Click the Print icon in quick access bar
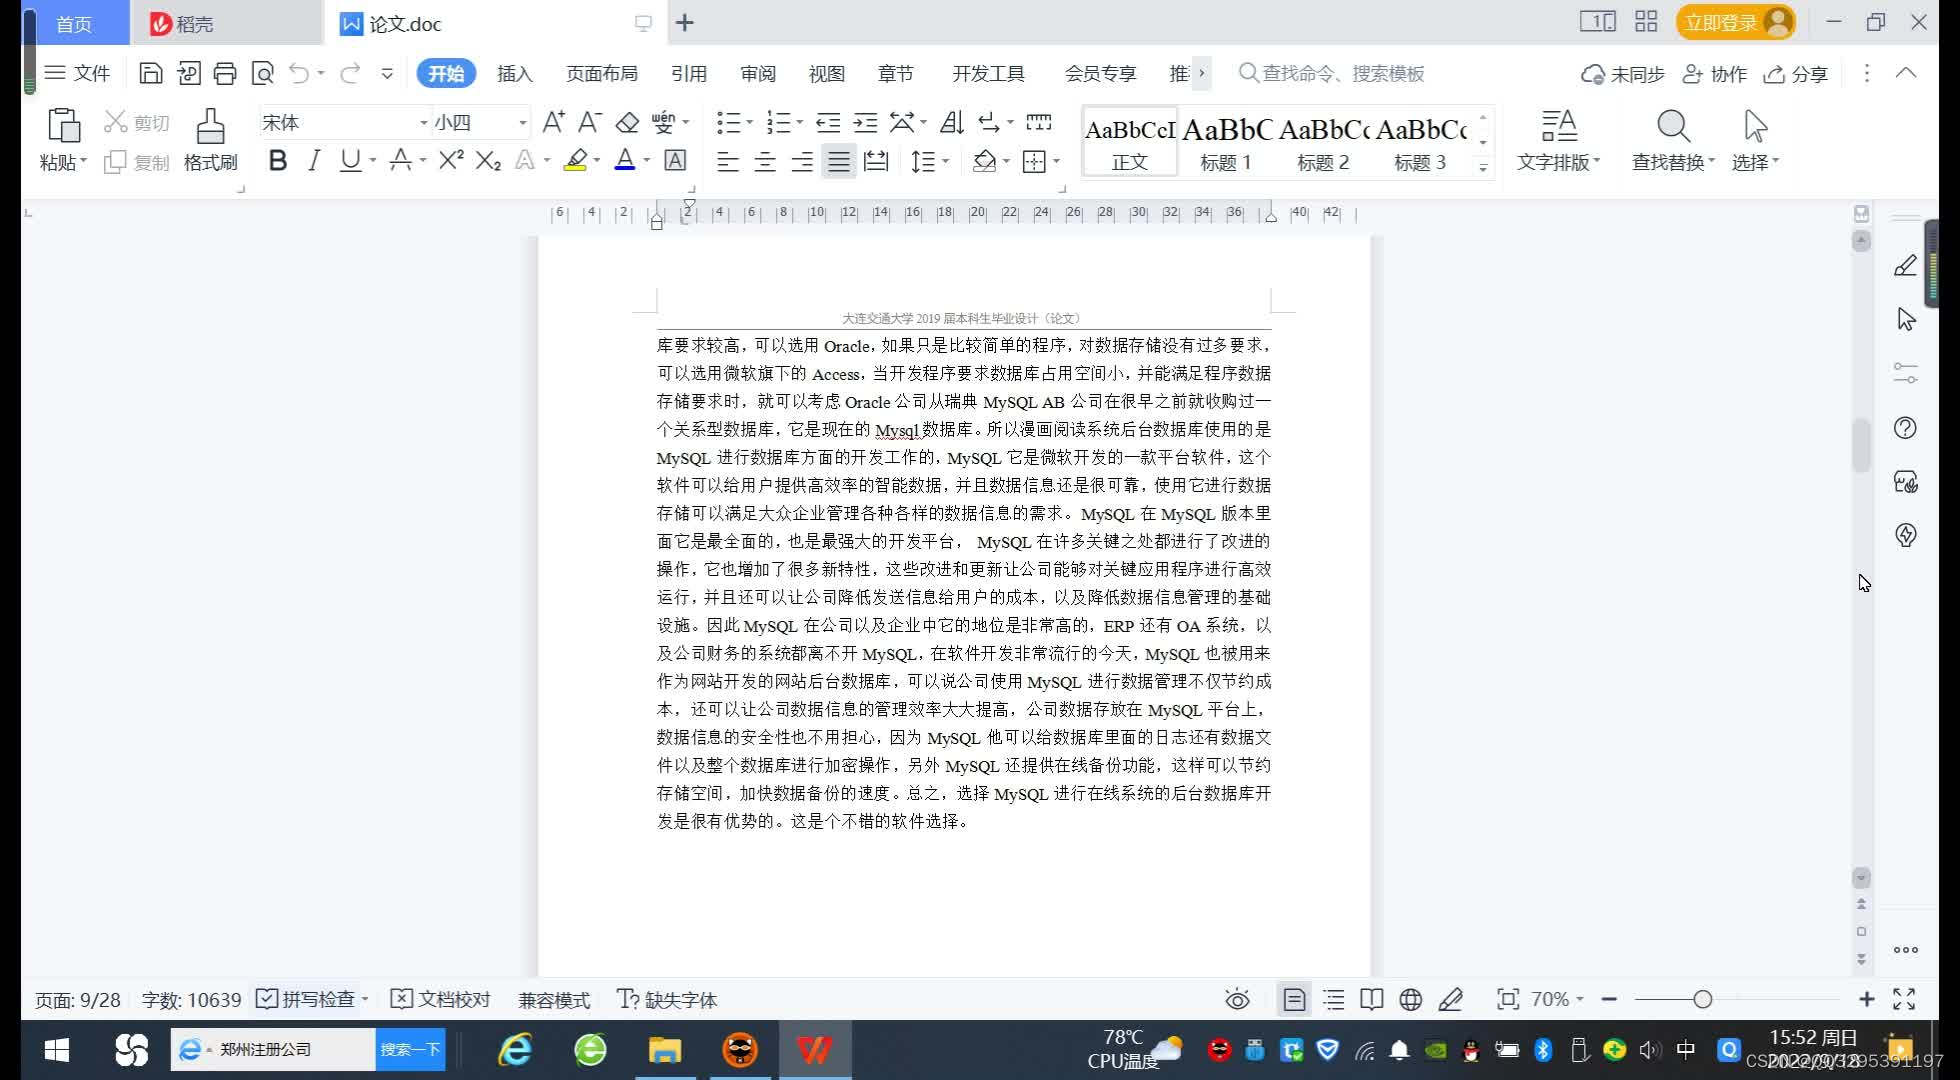 click(x=225, y=73)
